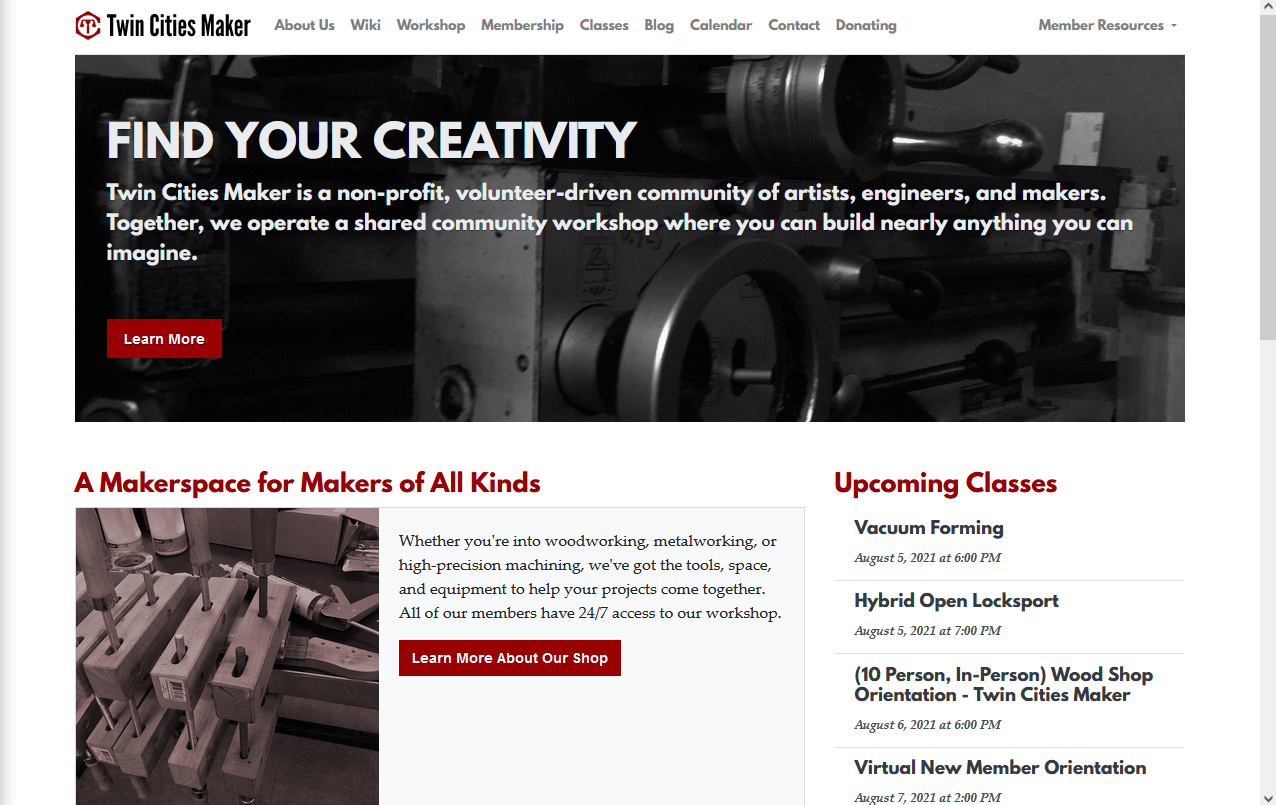Open the Vacuum Forming class link
The height and width of the screenshot is (805, 1276).
coord(929,528)
